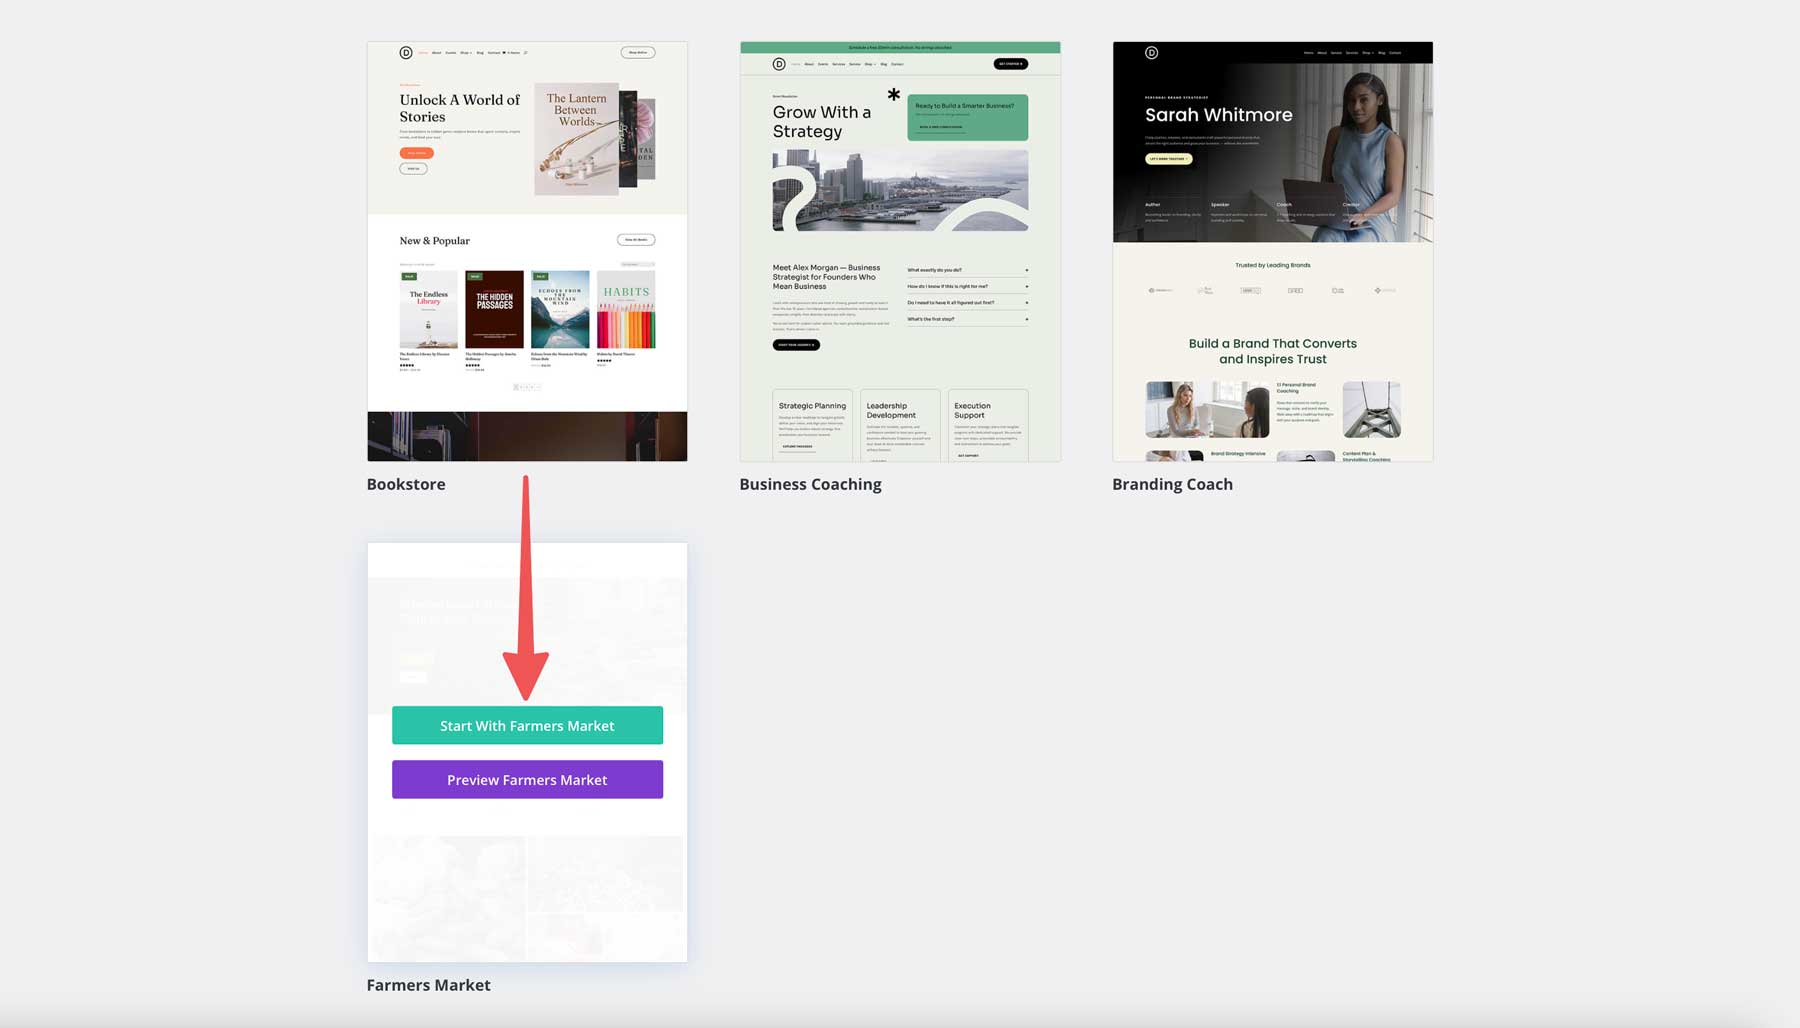Image resolution: width=1800 pixels, height=1028 pixels.
Task: Click the Preview Farmers Market button
Action: [527, 779]
